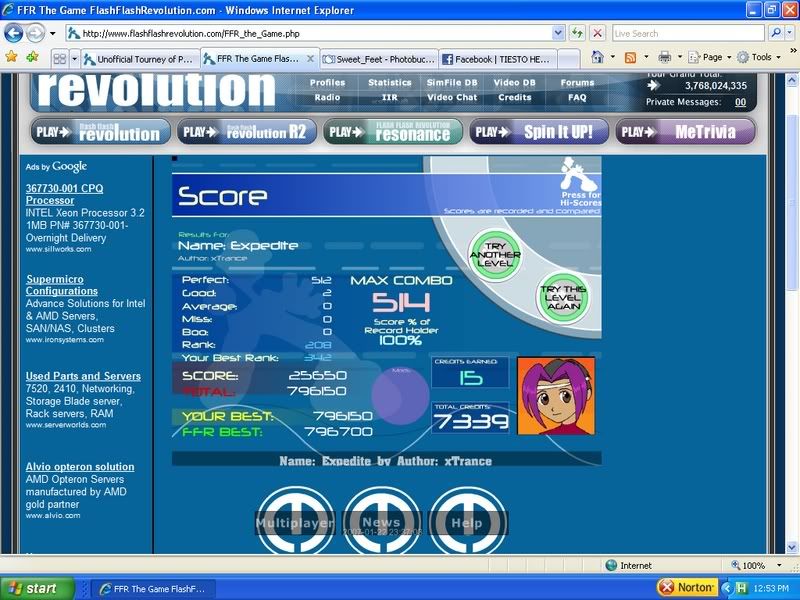Click the Refresh page icon

point(577,33)
